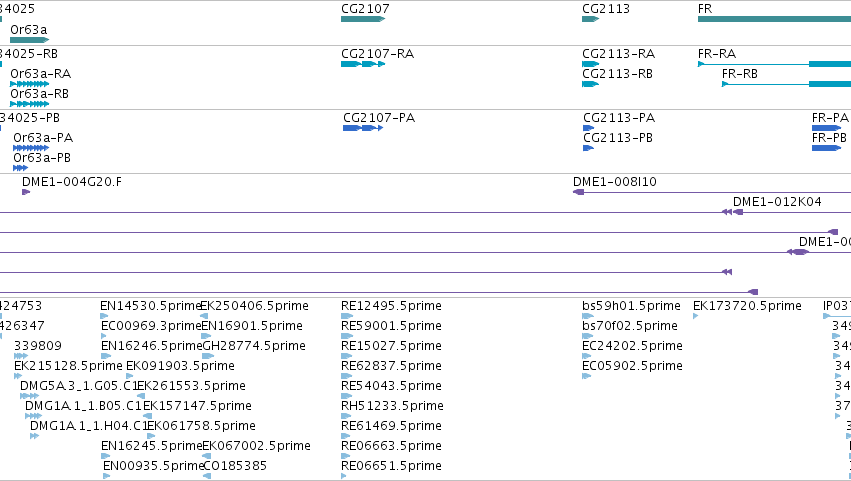The height and width of the screenshot is (481, 851).
Task: Select EST EC05902.5prime
Action: coord(586,376)
